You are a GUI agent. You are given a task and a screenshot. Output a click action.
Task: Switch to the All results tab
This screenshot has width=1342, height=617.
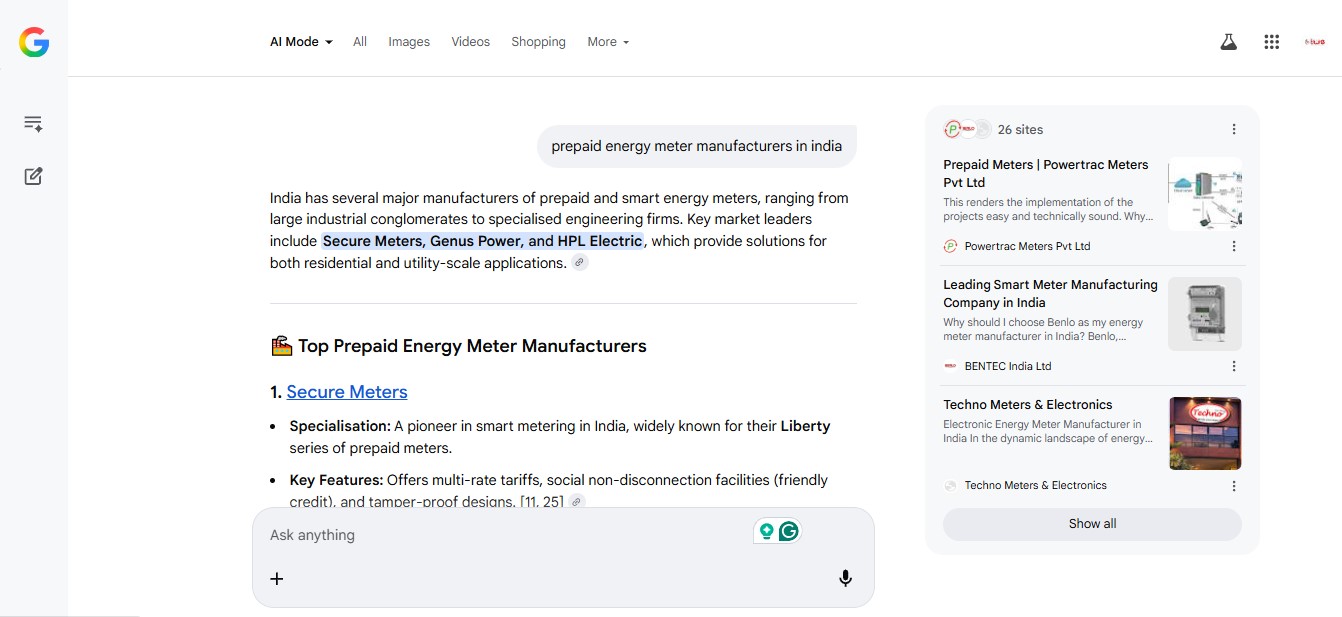tap(360, 42)
